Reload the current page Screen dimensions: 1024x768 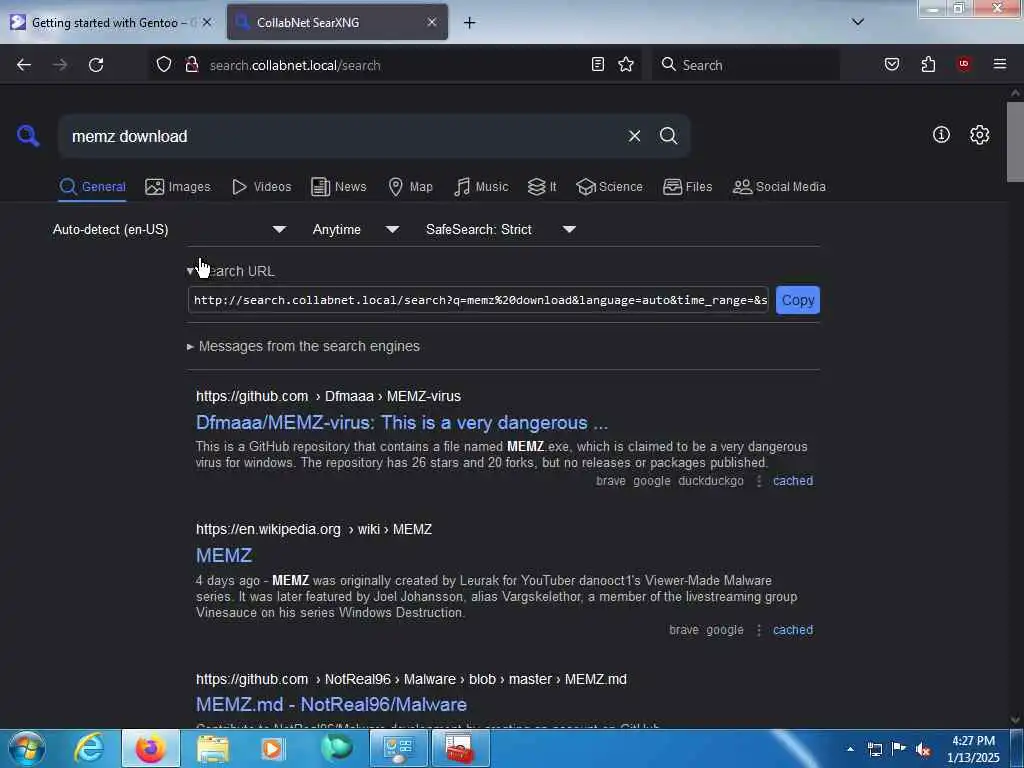[96, 65]
